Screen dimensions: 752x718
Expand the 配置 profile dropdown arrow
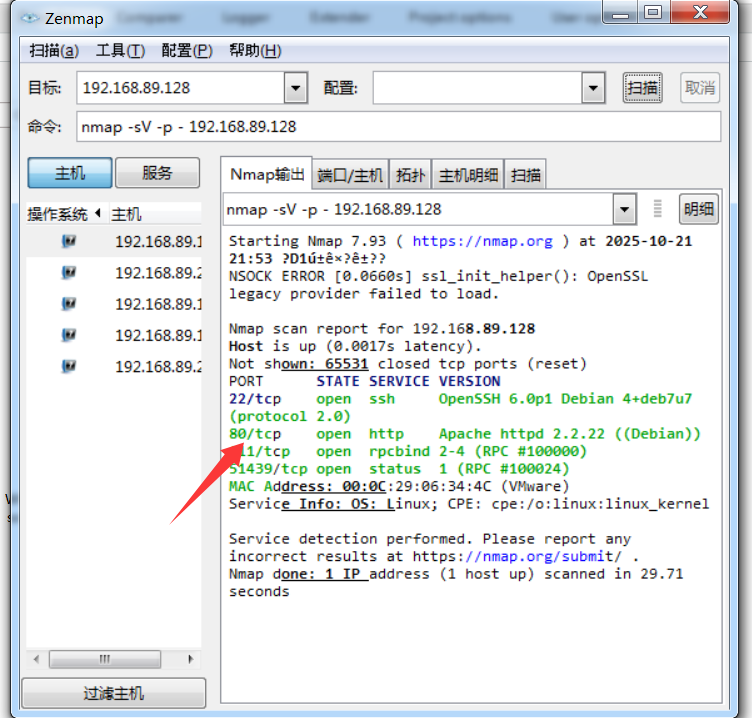coord(593,88)
